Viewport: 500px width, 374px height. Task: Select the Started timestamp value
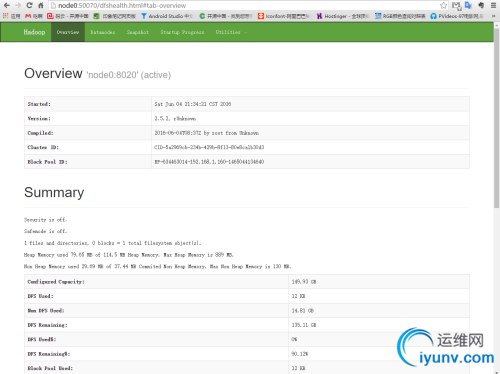[193, 104]
